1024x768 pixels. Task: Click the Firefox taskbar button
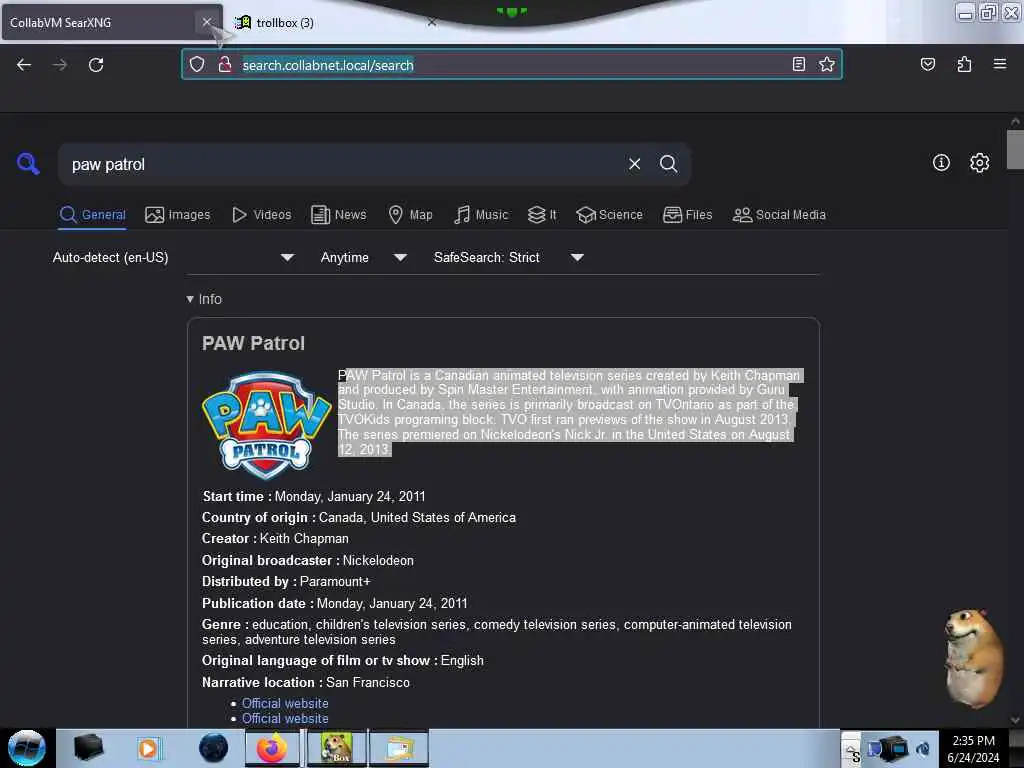(272, 748)
